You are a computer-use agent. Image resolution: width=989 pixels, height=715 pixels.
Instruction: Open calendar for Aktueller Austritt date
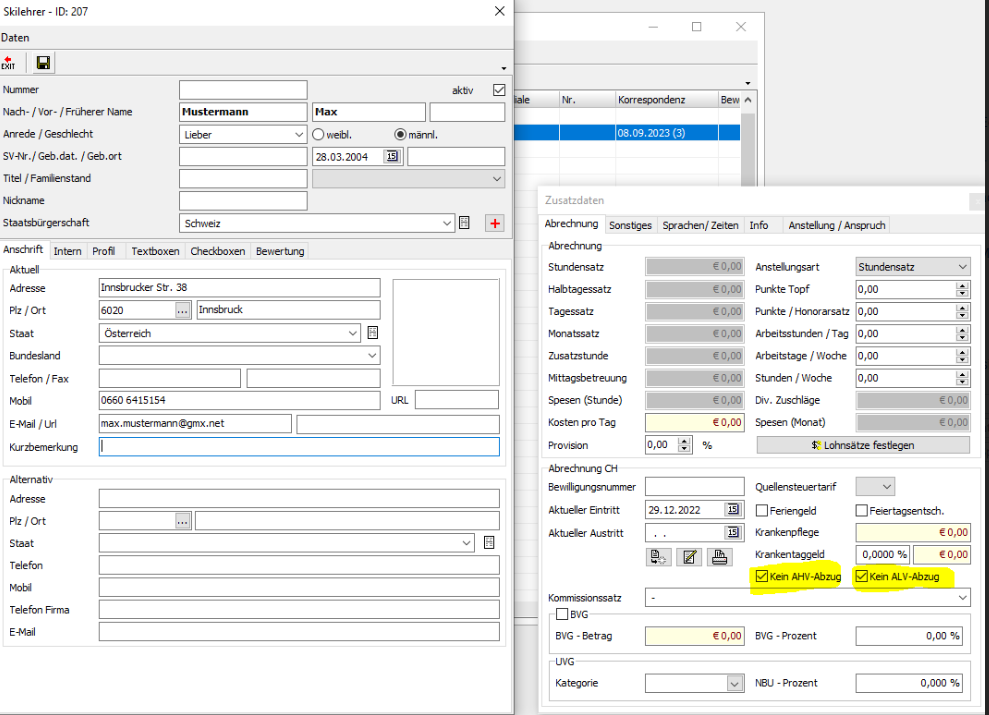(x=732, y=533)
